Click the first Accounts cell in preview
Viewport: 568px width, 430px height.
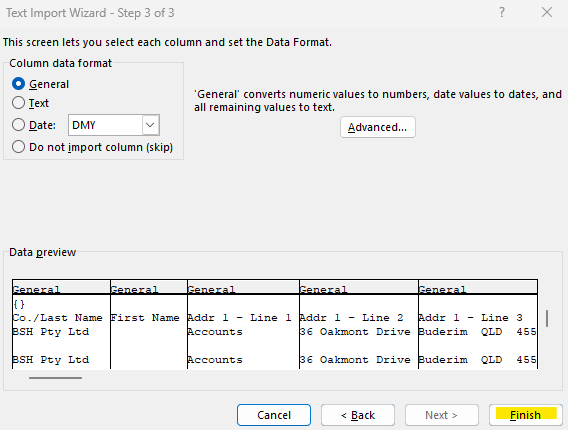pyautogui.click(x=215, y=332)
